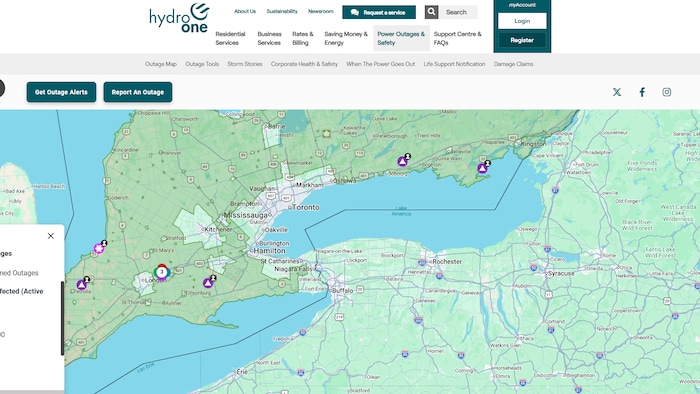
Task: Click Get Outage Alerts button
Action: pyautogui.click(x=61, y=92)
